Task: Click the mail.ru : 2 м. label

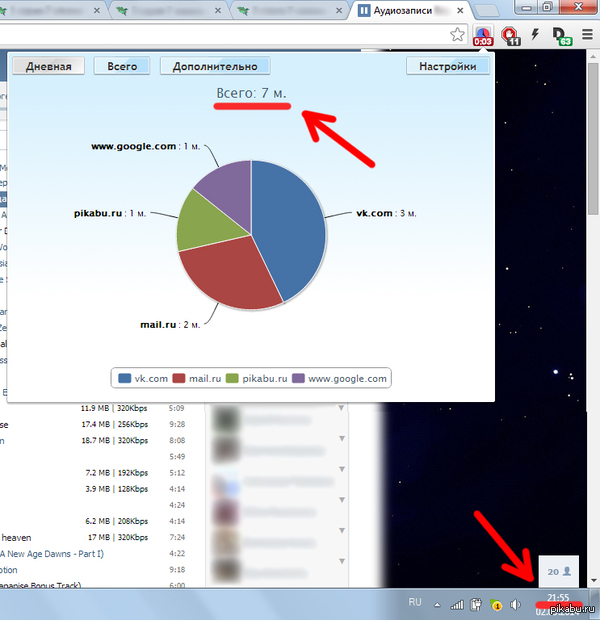Action: [x=170, y=325]
